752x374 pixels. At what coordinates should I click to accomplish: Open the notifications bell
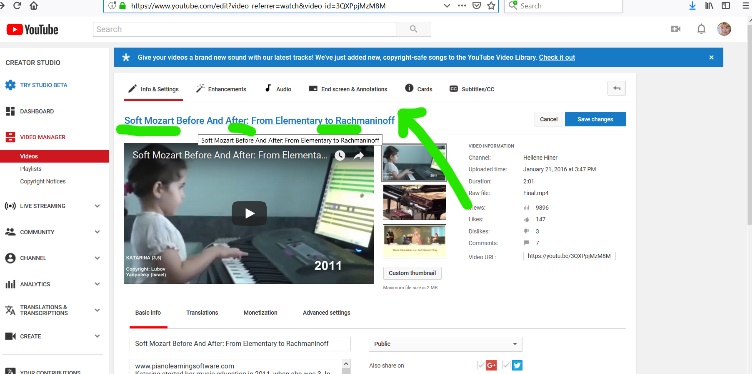point(701,29)
